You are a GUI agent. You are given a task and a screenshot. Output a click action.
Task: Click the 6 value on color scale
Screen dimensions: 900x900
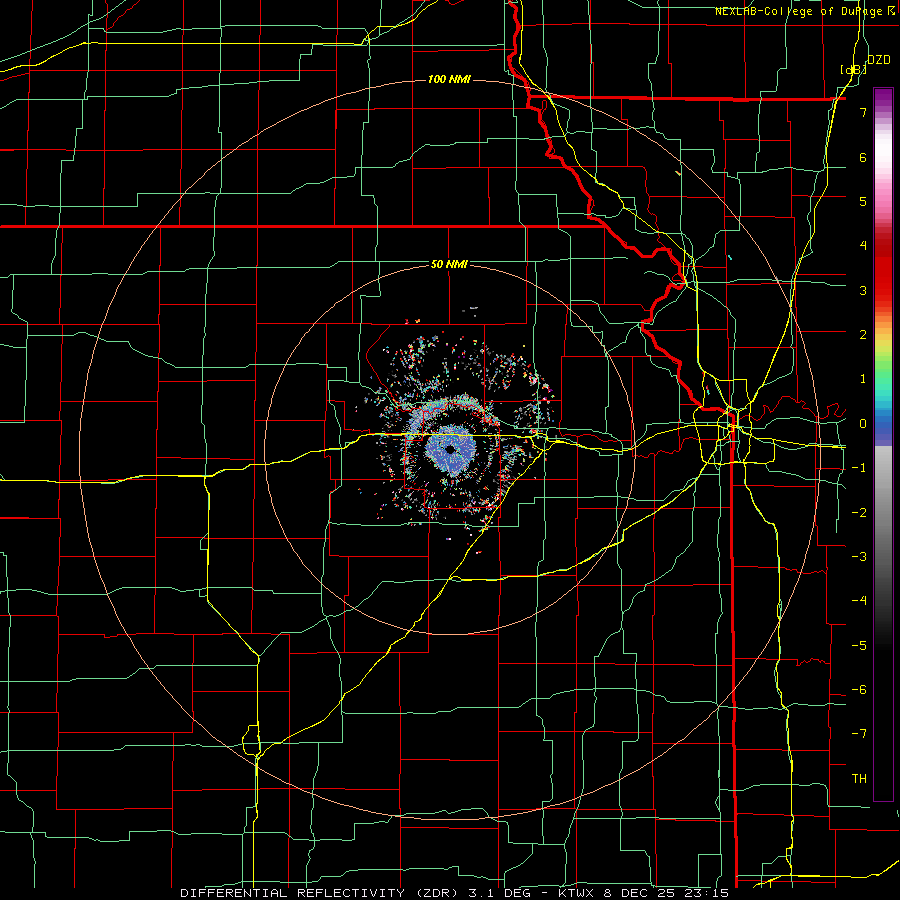point(863,157)
